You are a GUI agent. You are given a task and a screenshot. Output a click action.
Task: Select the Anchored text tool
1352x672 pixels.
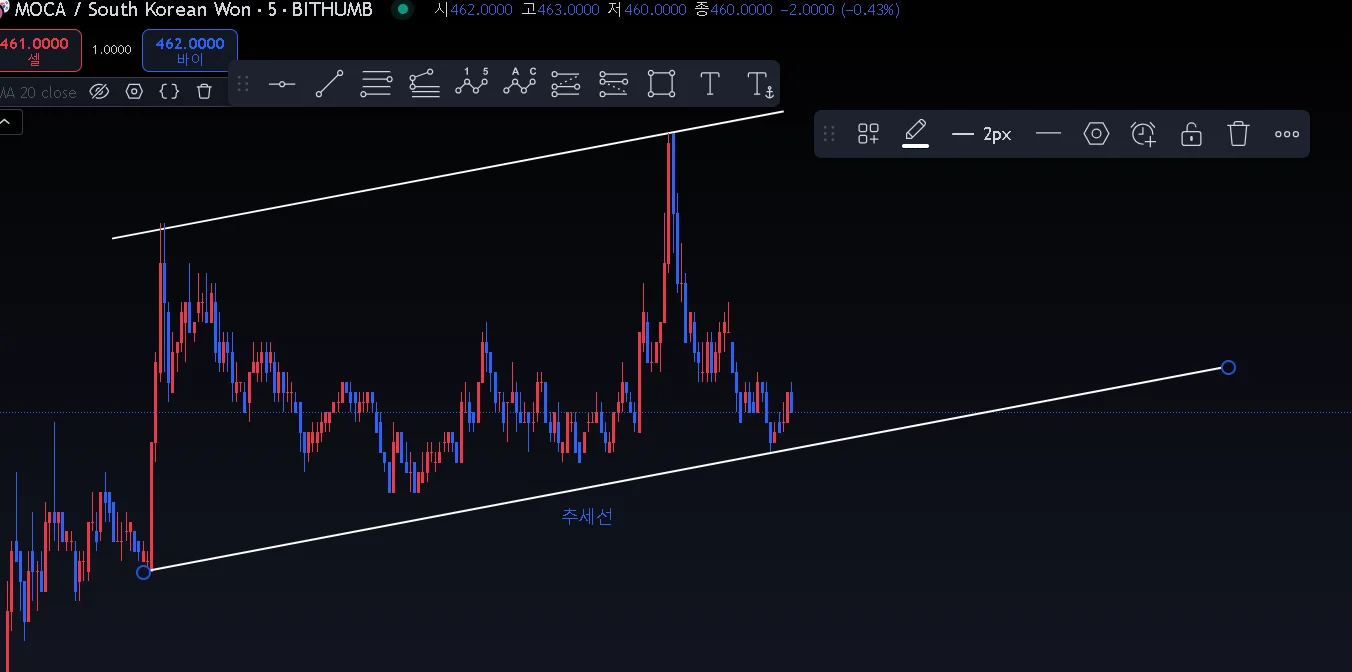click(760, 84)
